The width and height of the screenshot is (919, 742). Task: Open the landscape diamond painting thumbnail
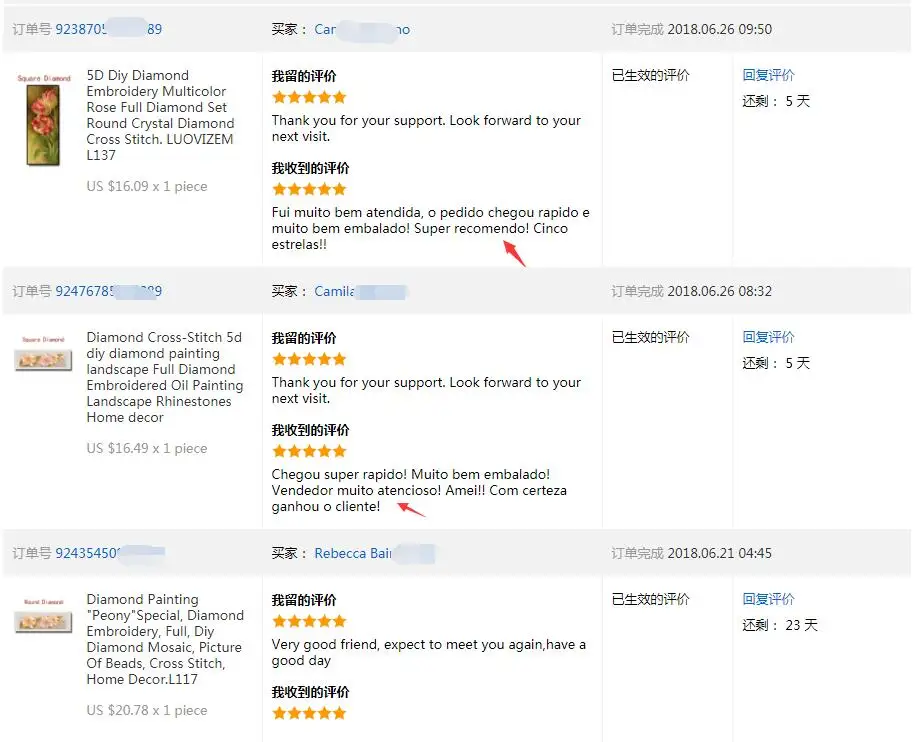click(43, 355)
